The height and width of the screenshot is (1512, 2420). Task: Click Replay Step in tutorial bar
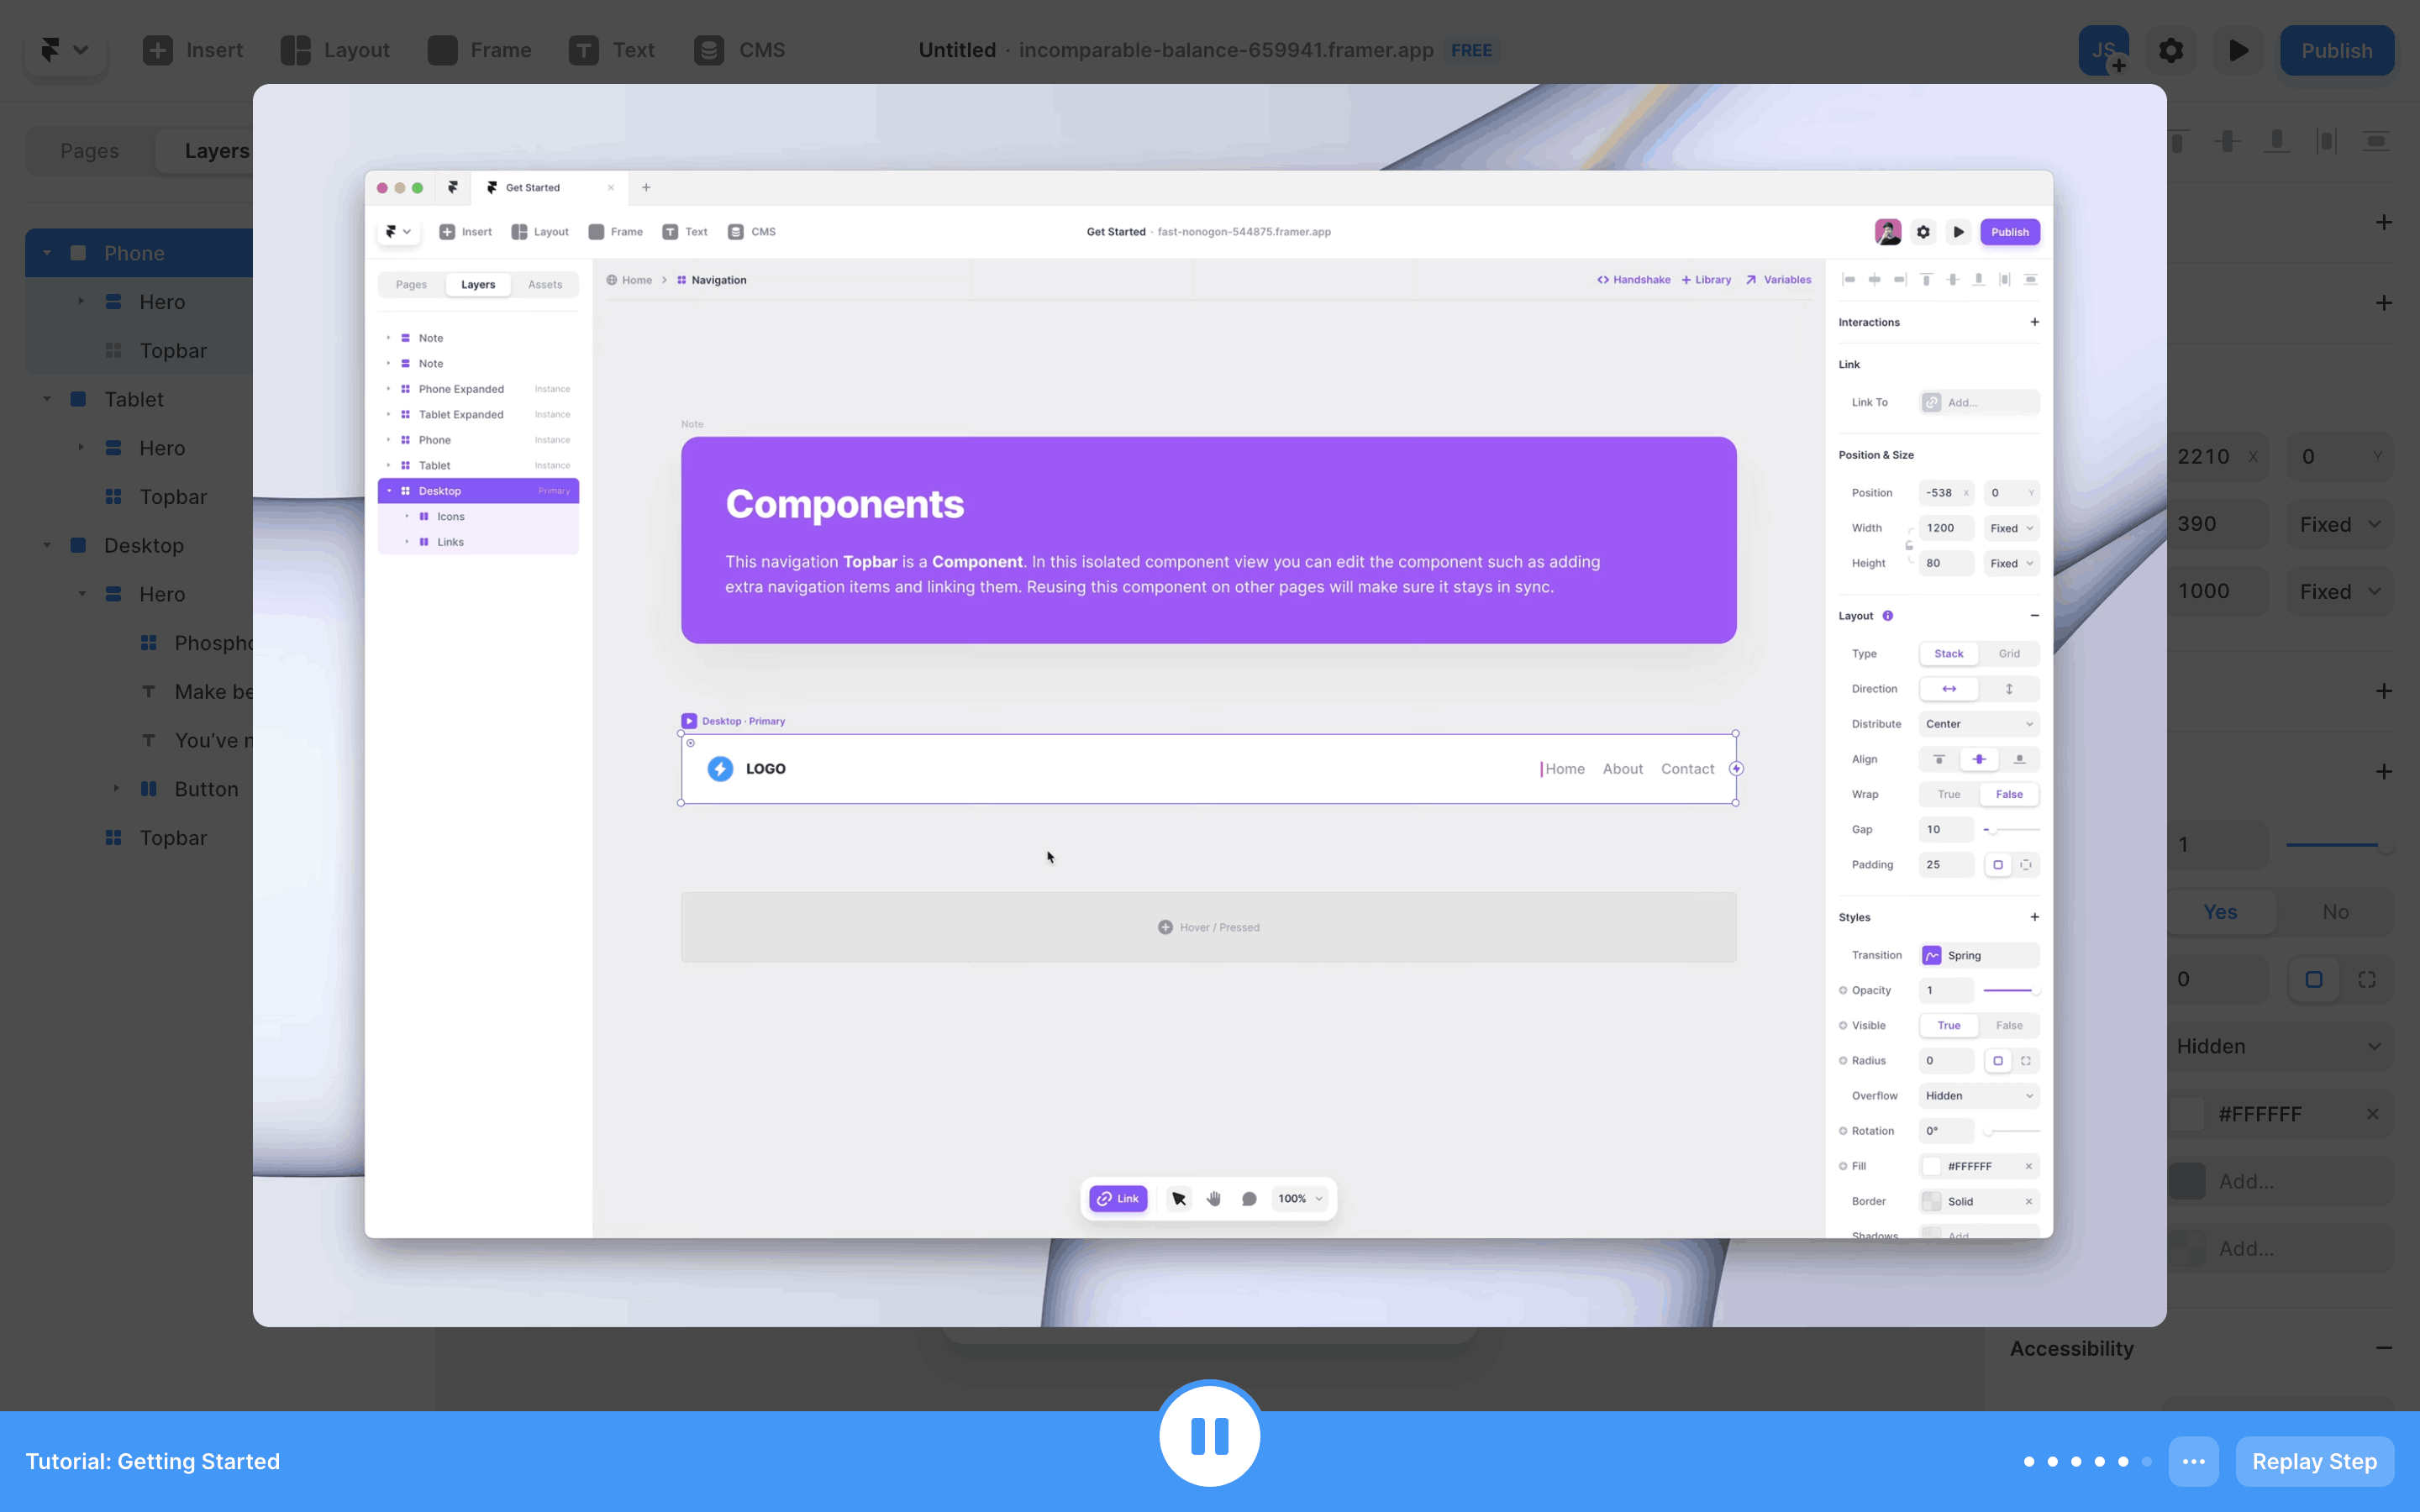pos(2314,1461)
